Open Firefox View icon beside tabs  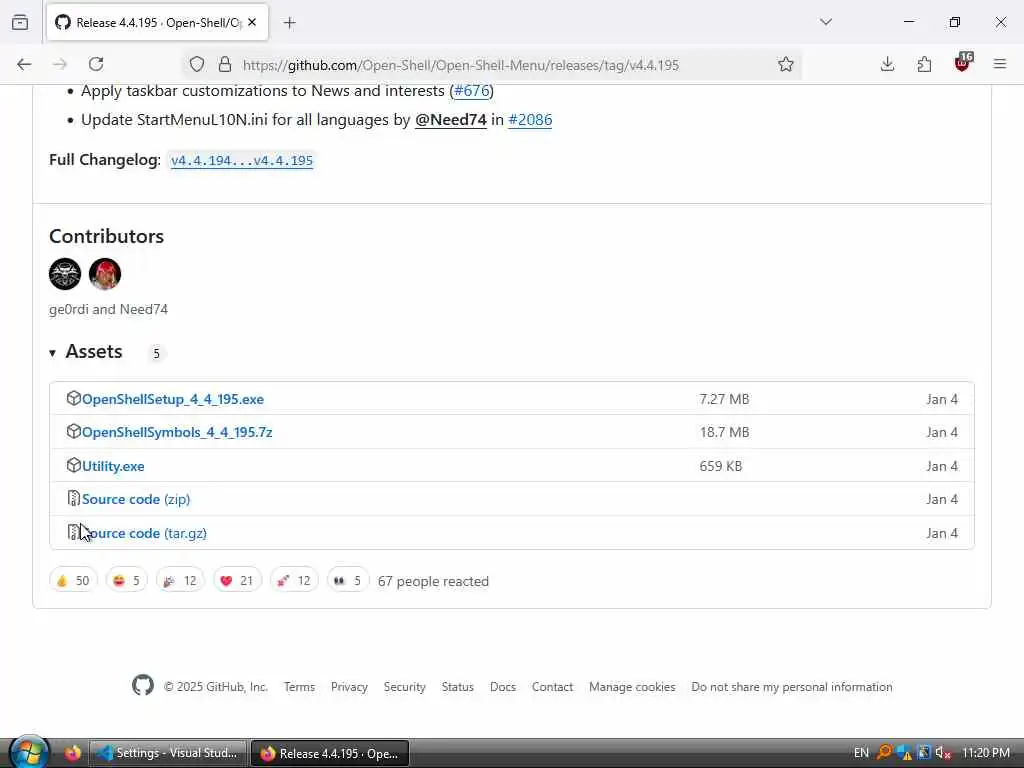(x=20, y=22)
